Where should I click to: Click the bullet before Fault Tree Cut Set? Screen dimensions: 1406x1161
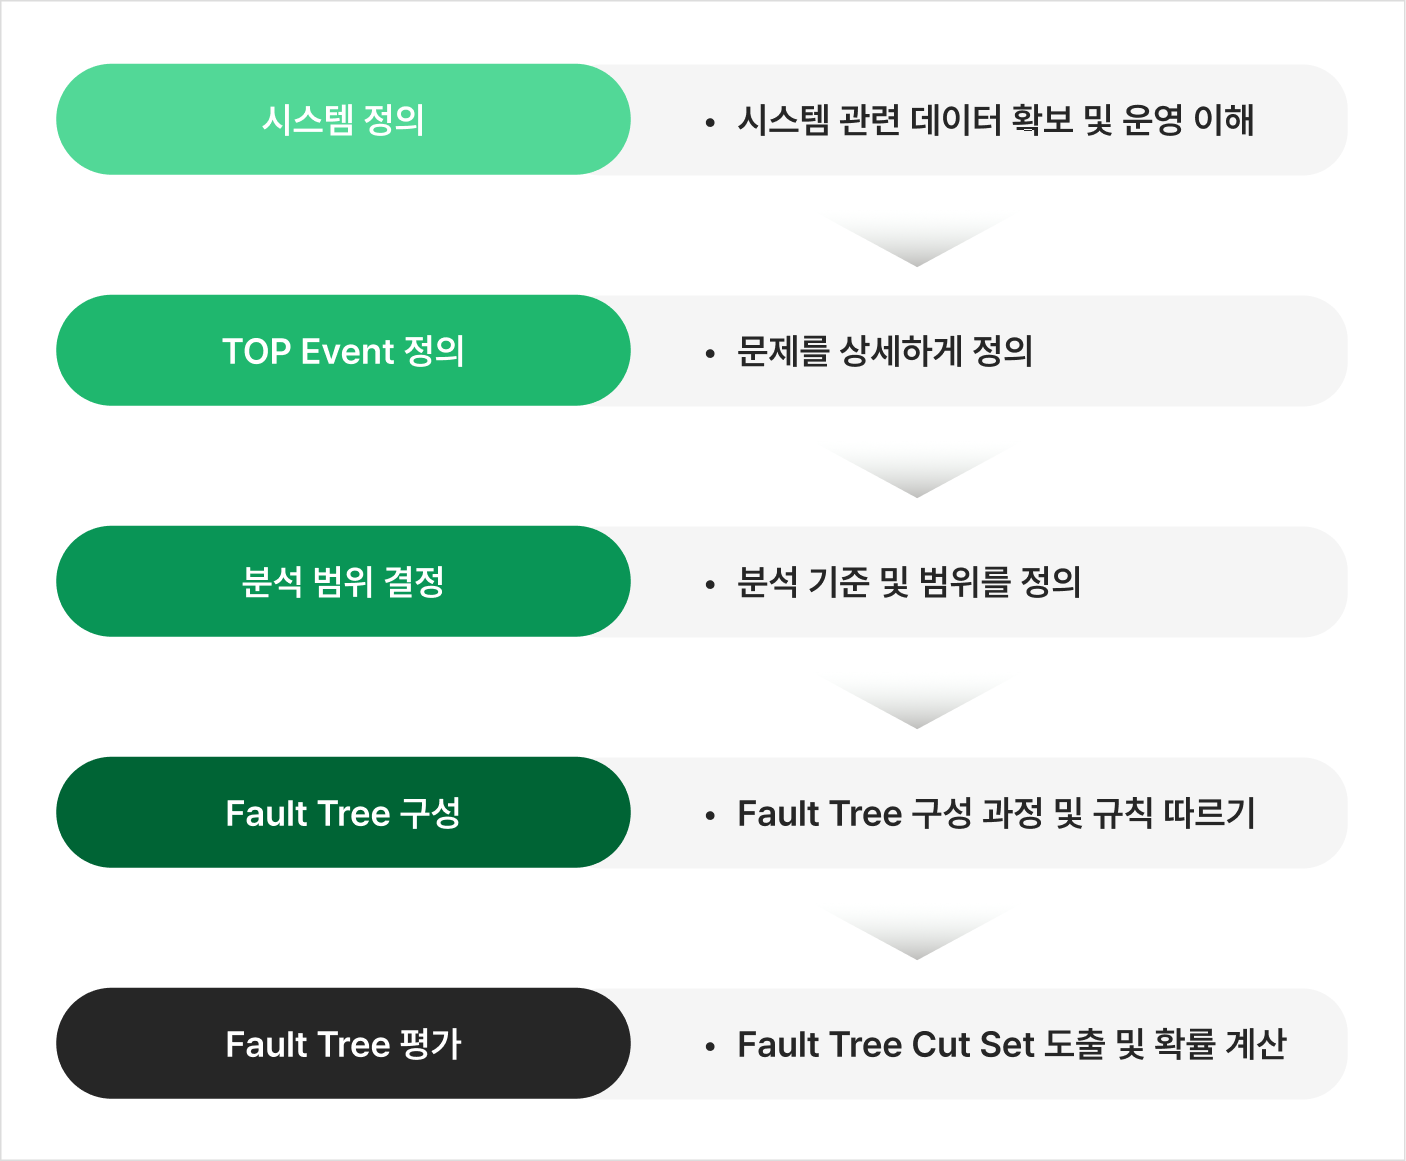click(710, 1048)
